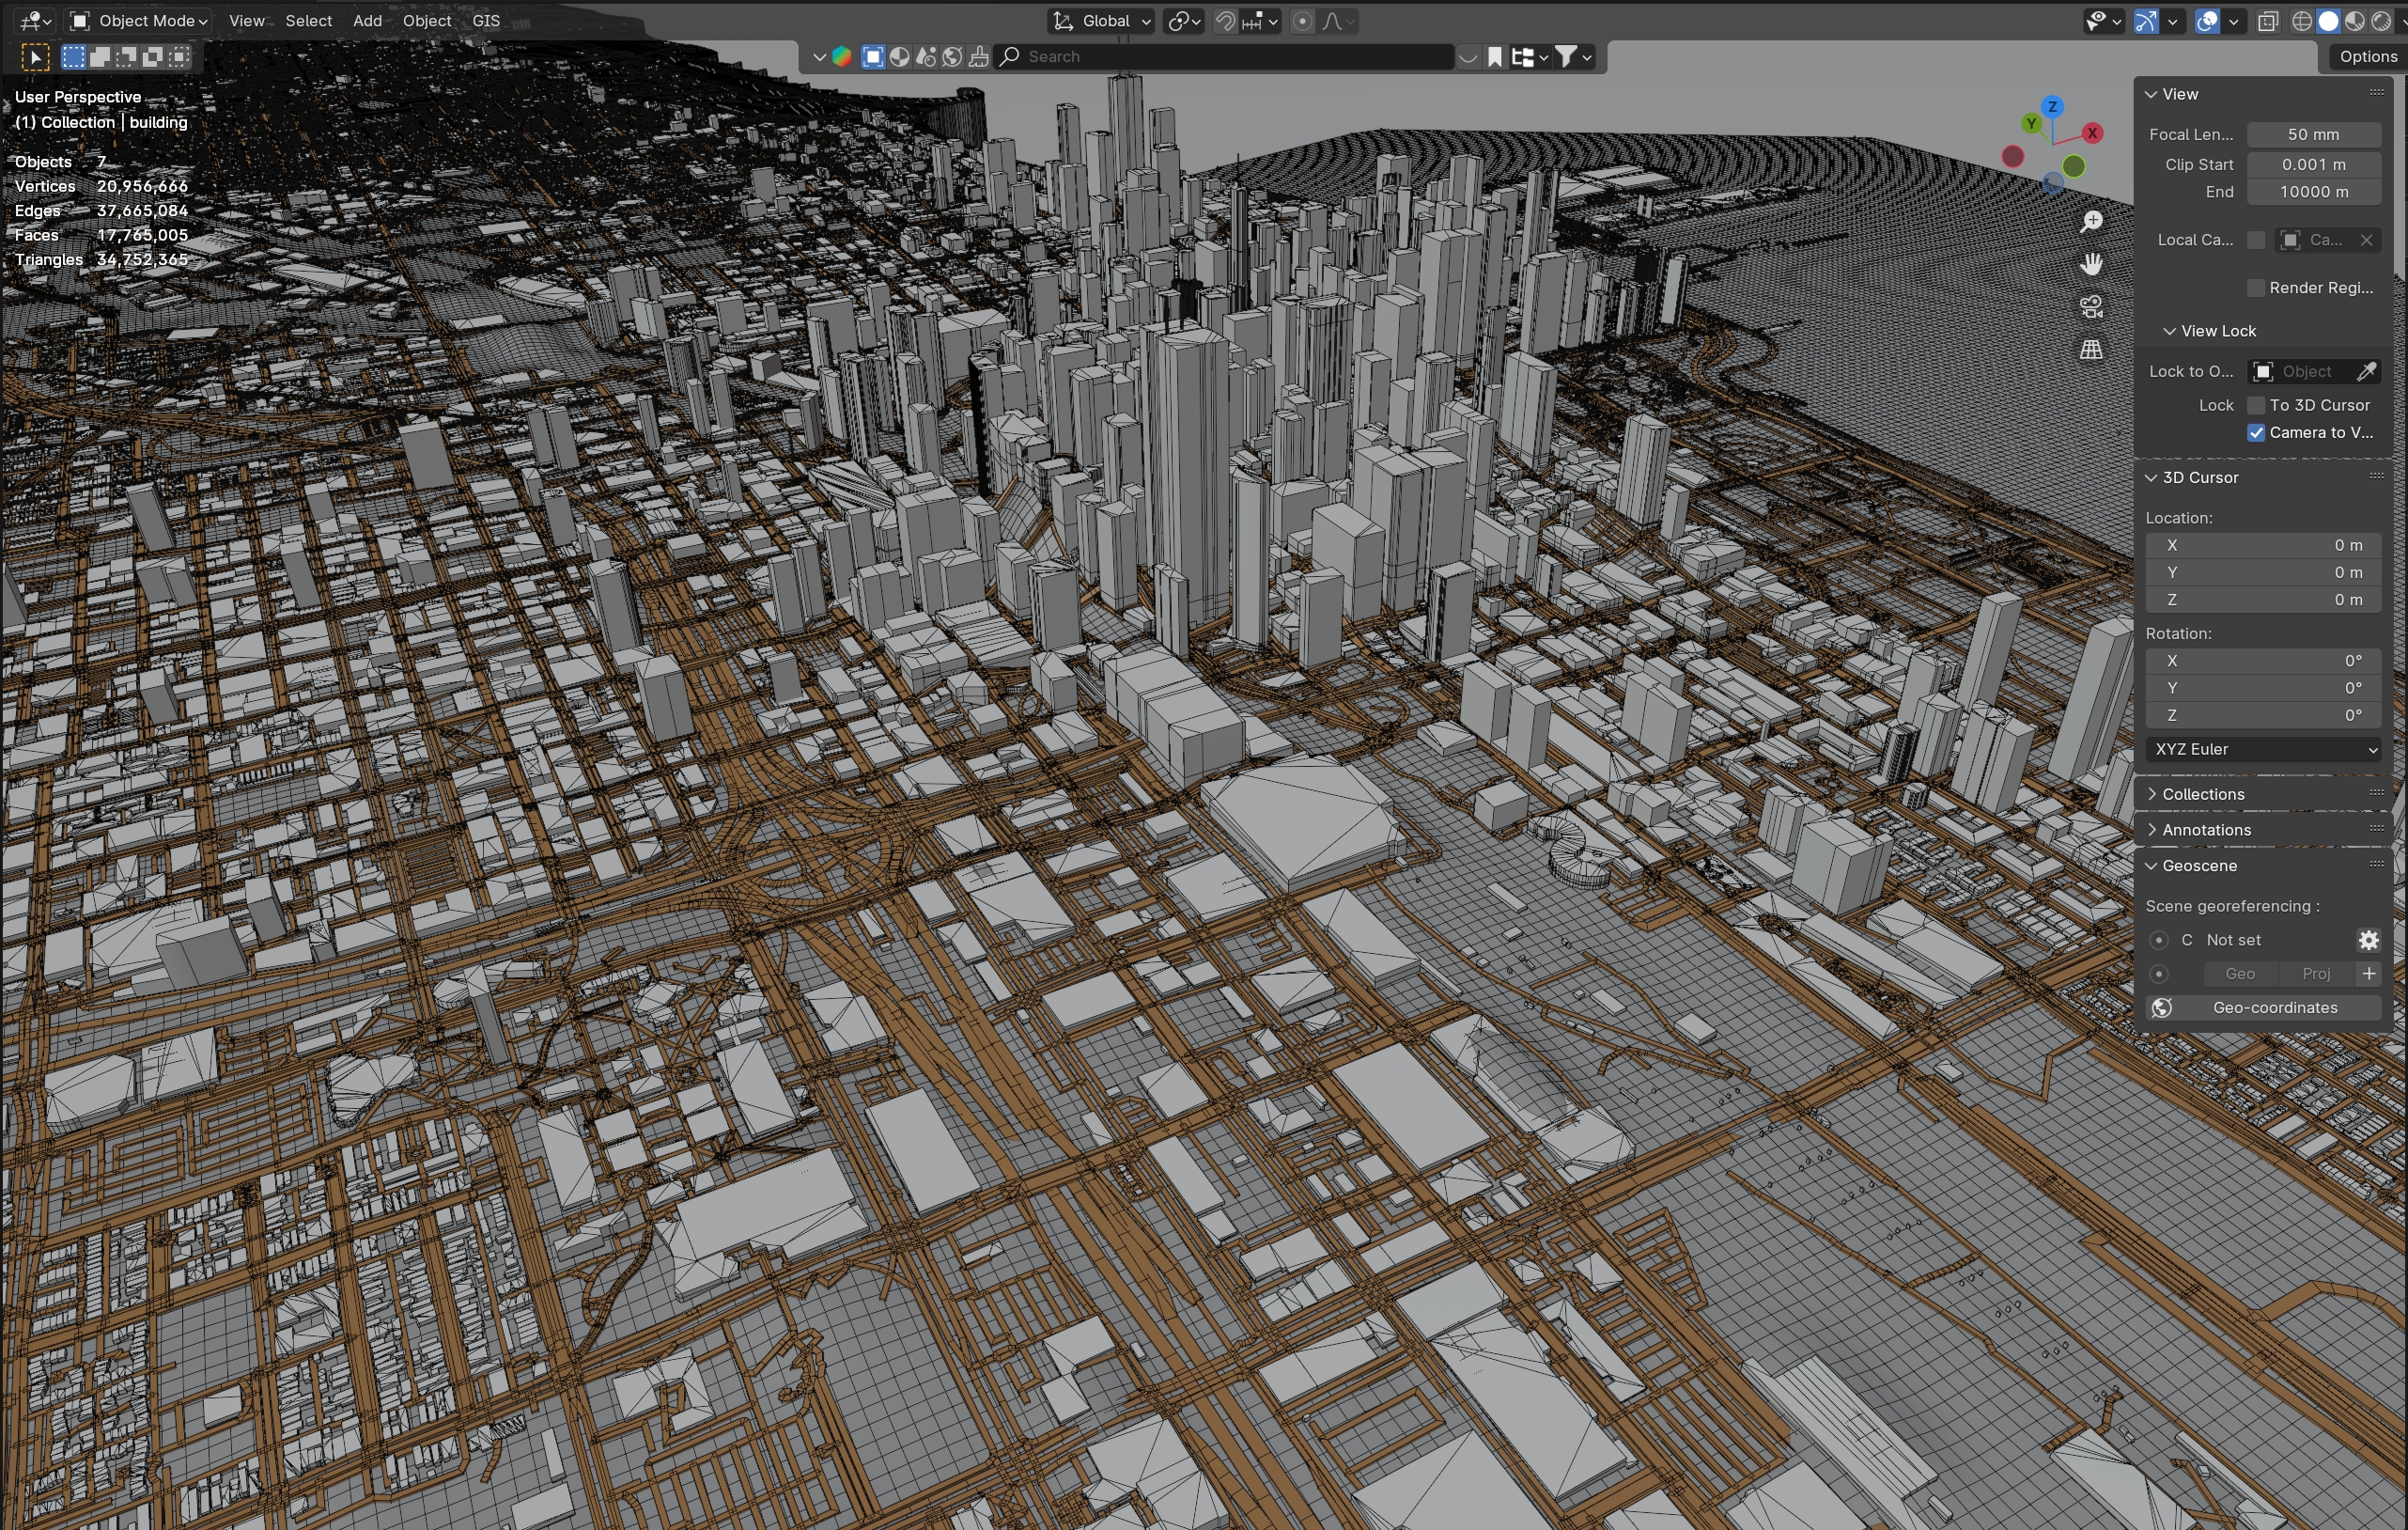The width and height of the screenshot is (2408, 1530).
Task: Click the Options button
Action: coord(2367,57)
